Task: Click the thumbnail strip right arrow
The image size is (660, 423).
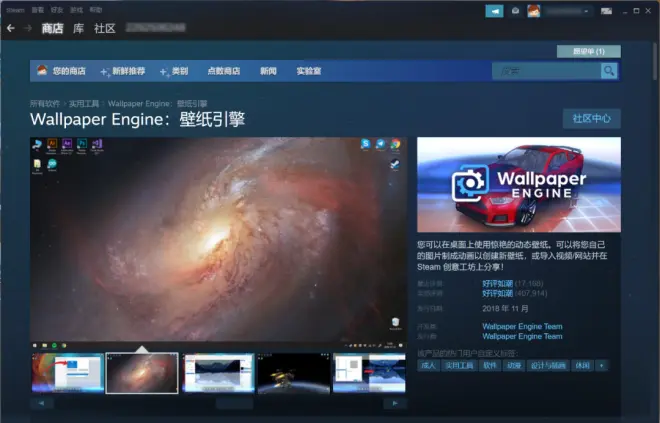Action: (x=395, y=403)
